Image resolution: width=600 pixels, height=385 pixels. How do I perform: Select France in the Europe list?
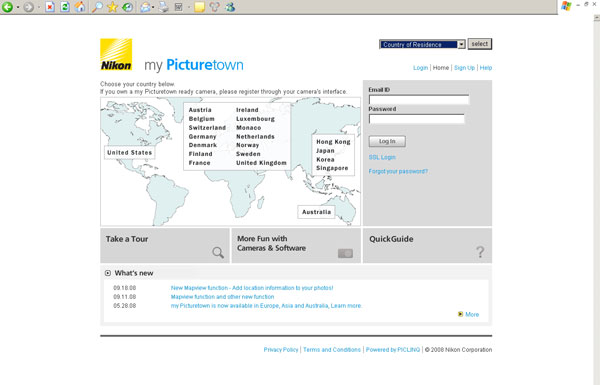tap(199, 163)
